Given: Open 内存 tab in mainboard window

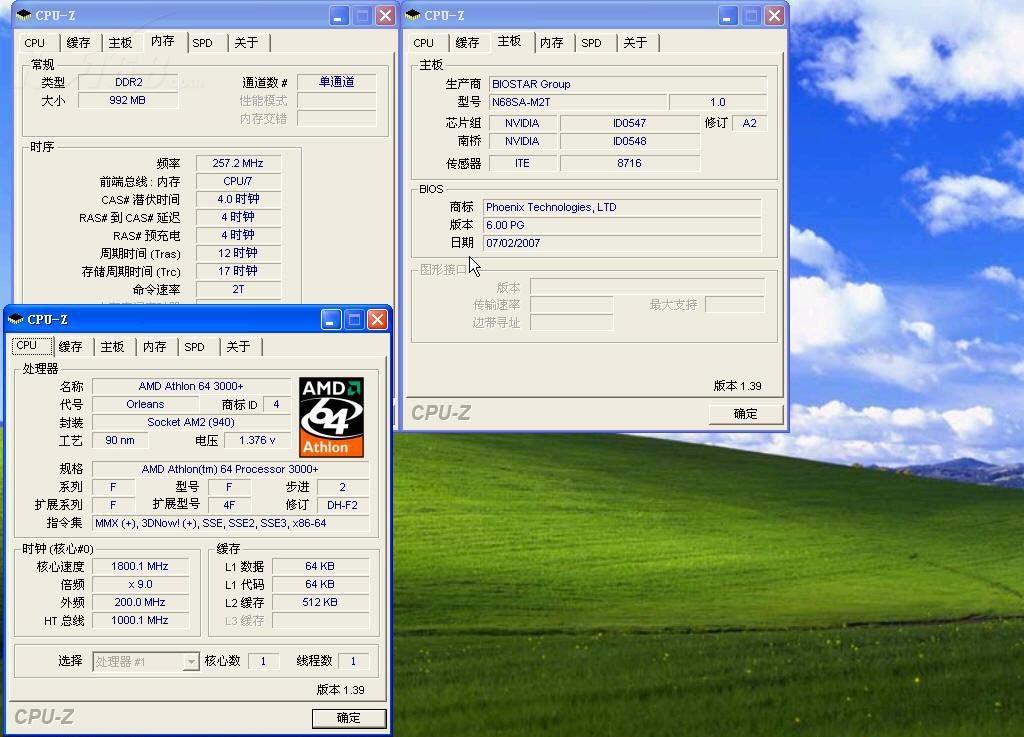Looking at the screenshot, I should [x=552, y=43].
